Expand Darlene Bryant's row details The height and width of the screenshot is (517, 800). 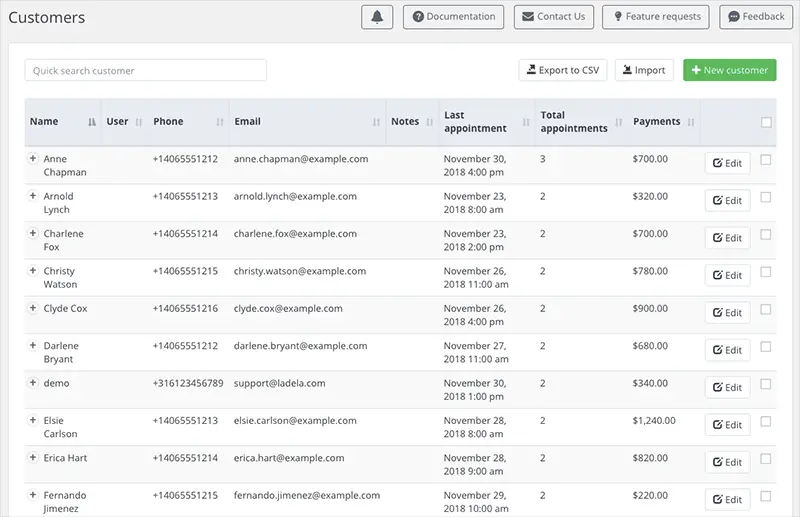click(33, 345)
